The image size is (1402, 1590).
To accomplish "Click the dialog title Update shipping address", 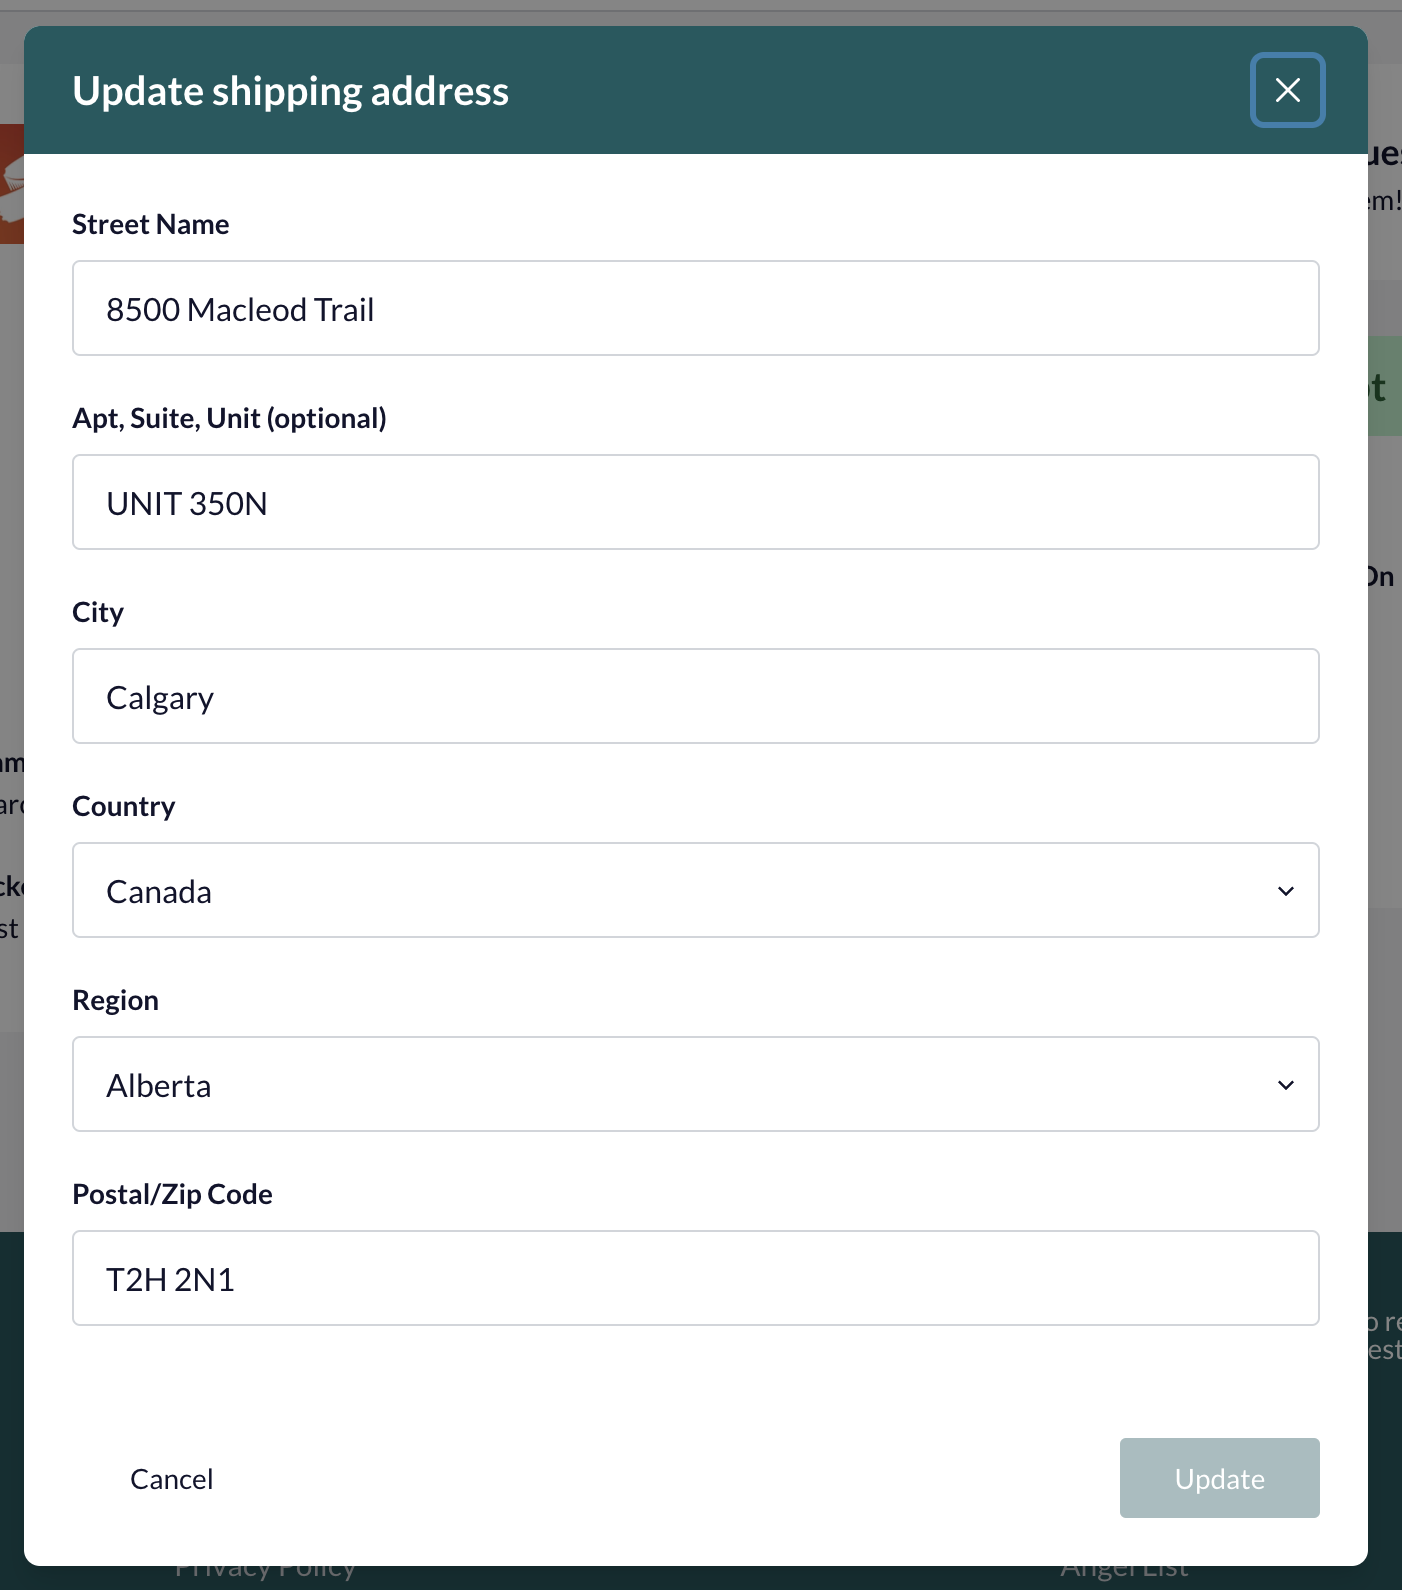I will click(x=291, y=91).
